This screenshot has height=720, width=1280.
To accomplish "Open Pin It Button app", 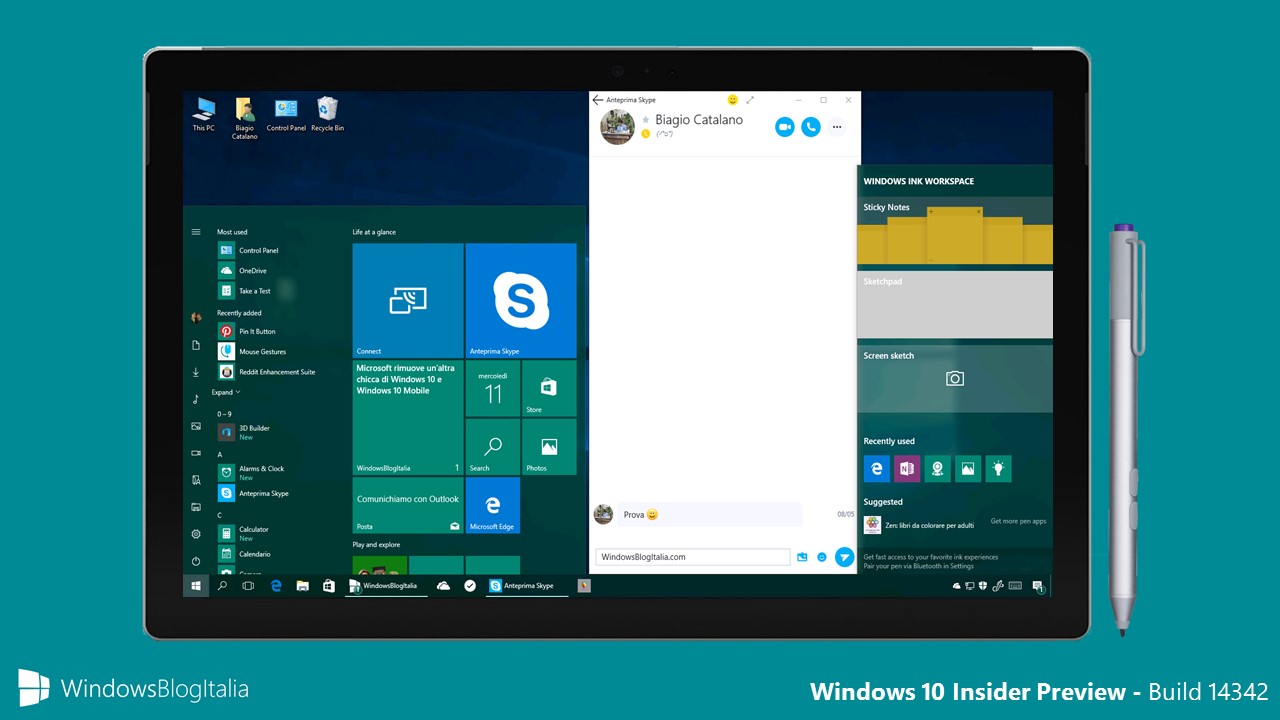I will coord(247,331).
